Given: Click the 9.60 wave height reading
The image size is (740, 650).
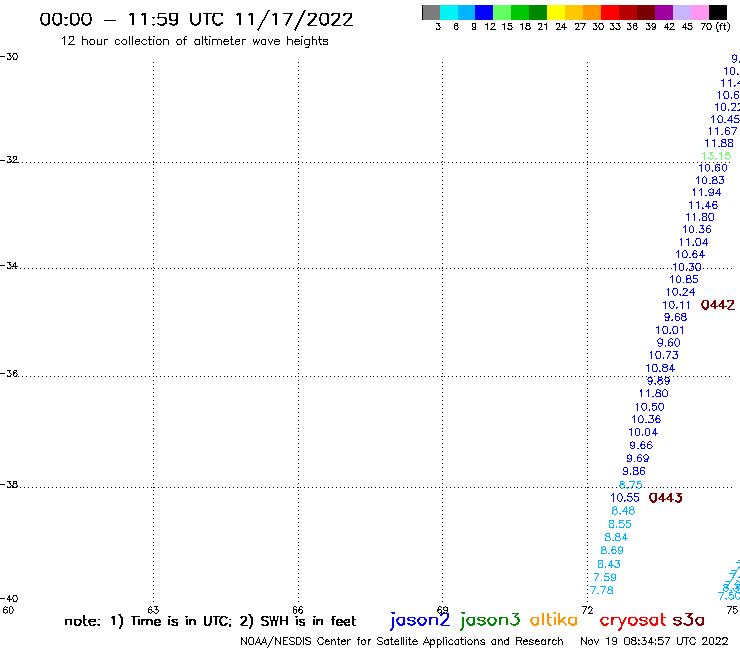Looking at the screenshot, I should [x=669, y=343].
